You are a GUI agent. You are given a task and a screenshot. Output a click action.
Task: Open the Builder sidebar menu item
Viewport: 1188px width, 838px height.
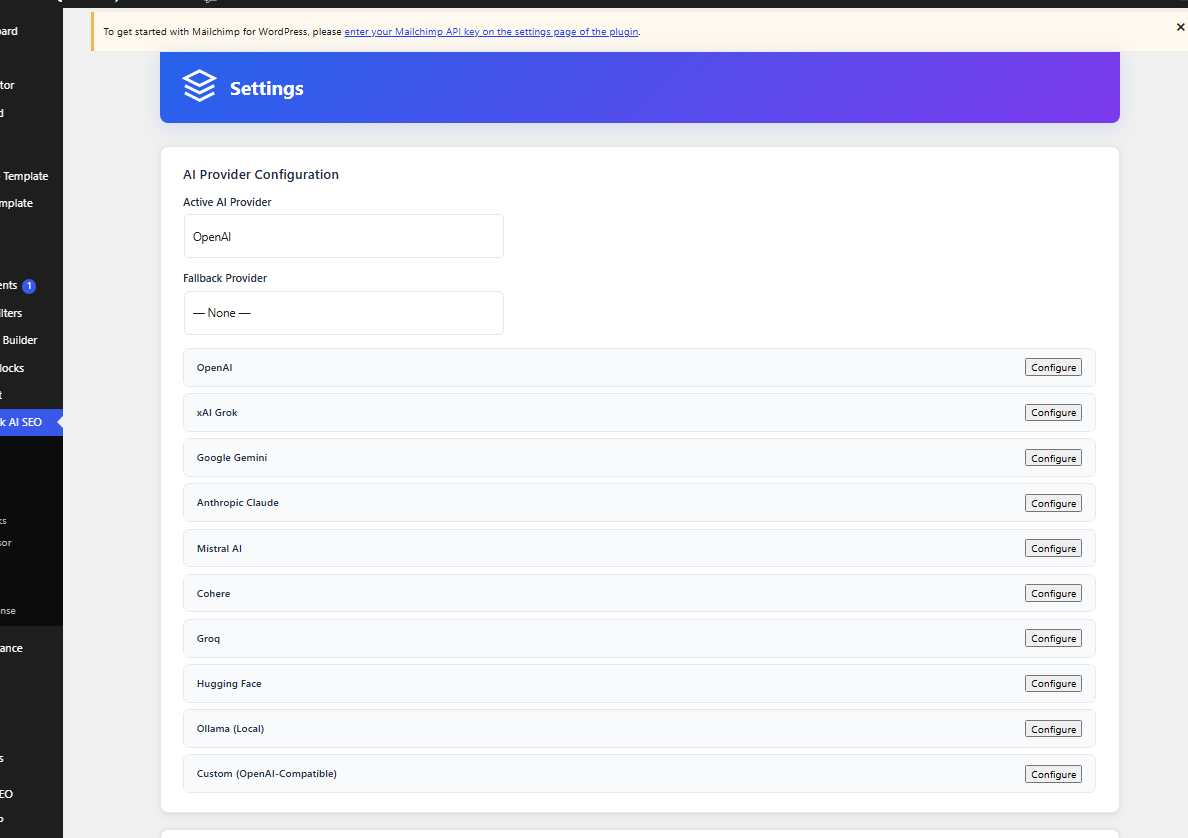pos(20,340)
